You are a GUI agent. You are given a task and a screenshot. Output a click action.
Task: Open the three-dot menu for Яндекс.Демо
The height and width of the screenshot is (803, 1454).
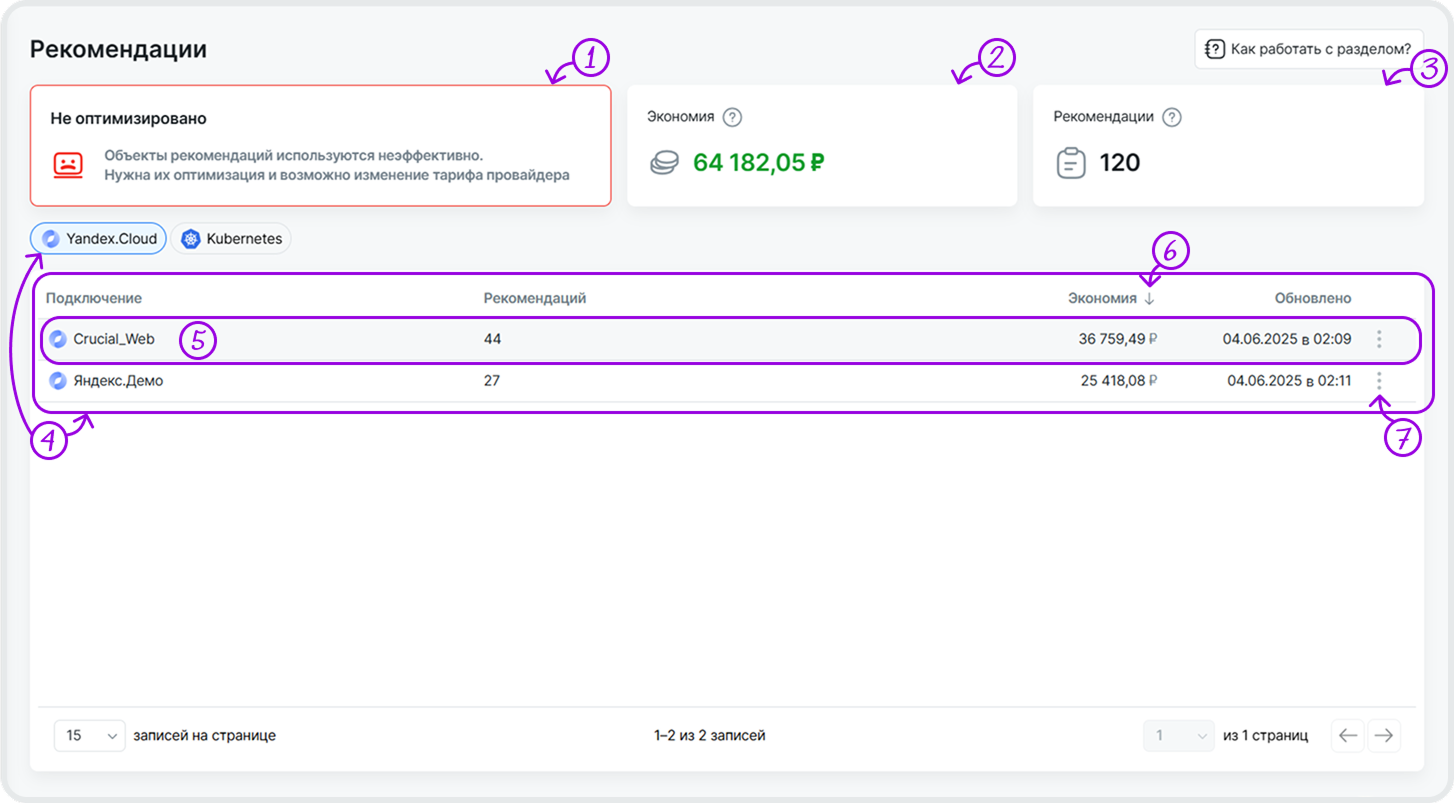1379,380
